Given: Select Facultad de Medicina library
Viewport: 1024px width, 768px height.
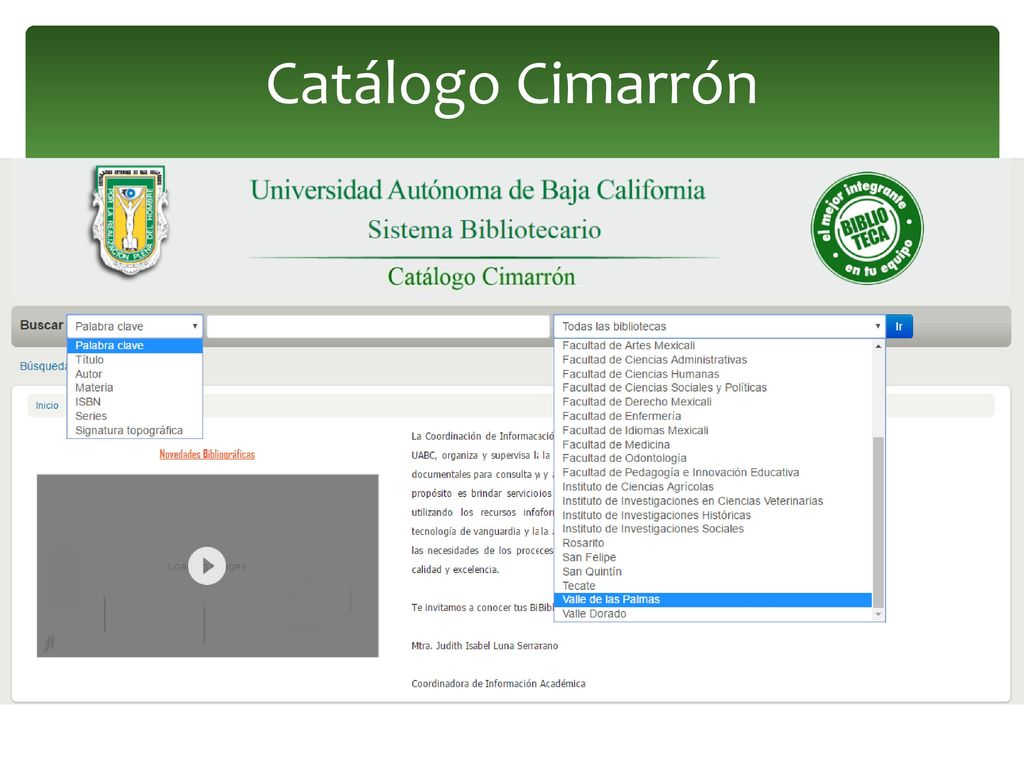Looking at the screenshot, I should 713,445.
